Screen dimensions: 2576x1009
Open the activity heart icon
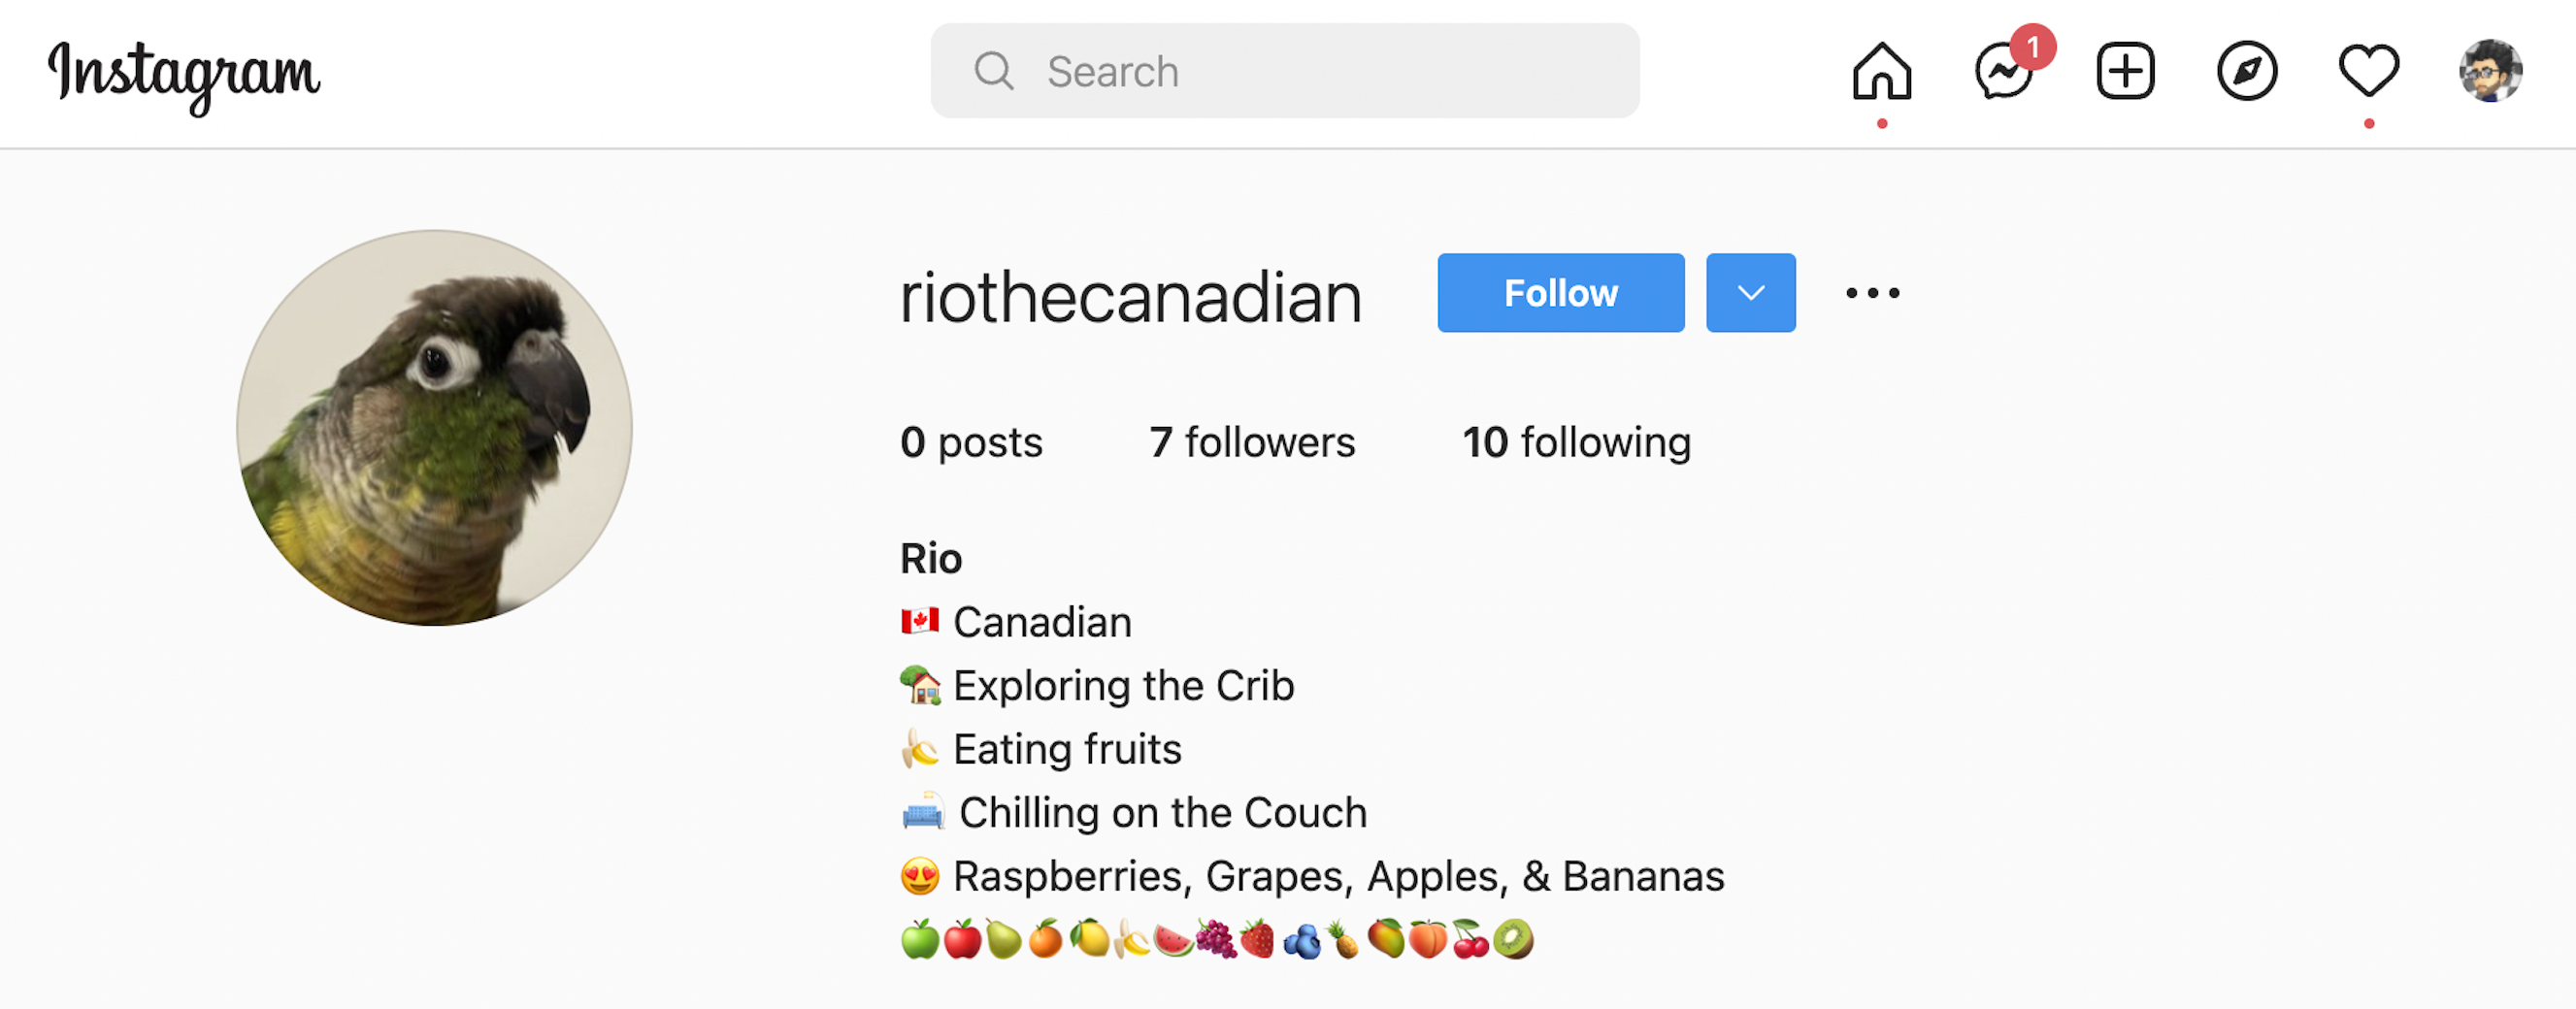[2369, 71]
